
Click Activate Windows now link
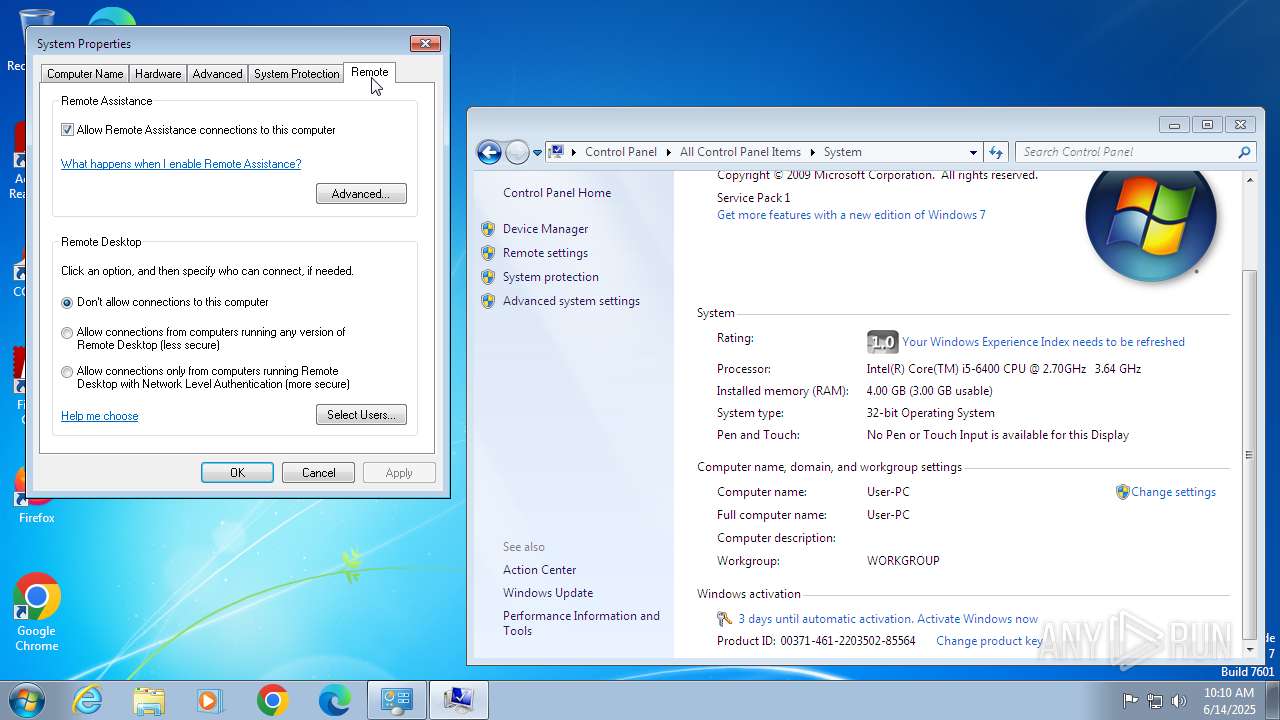(977, 619)
